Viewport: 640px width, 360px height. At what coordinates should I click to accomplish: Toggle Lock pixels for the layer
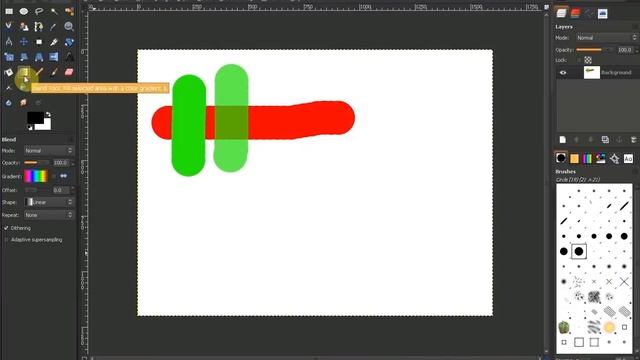coord(578,60)
